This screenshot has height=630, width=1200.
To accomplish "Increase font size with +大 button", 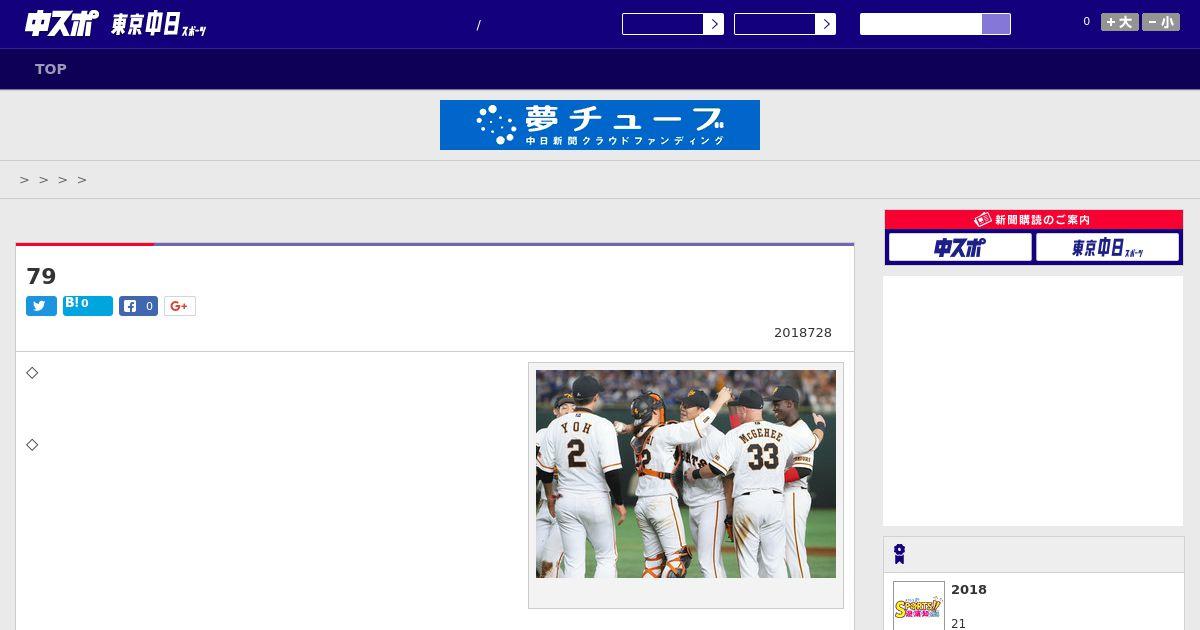I will point(1120,22).
